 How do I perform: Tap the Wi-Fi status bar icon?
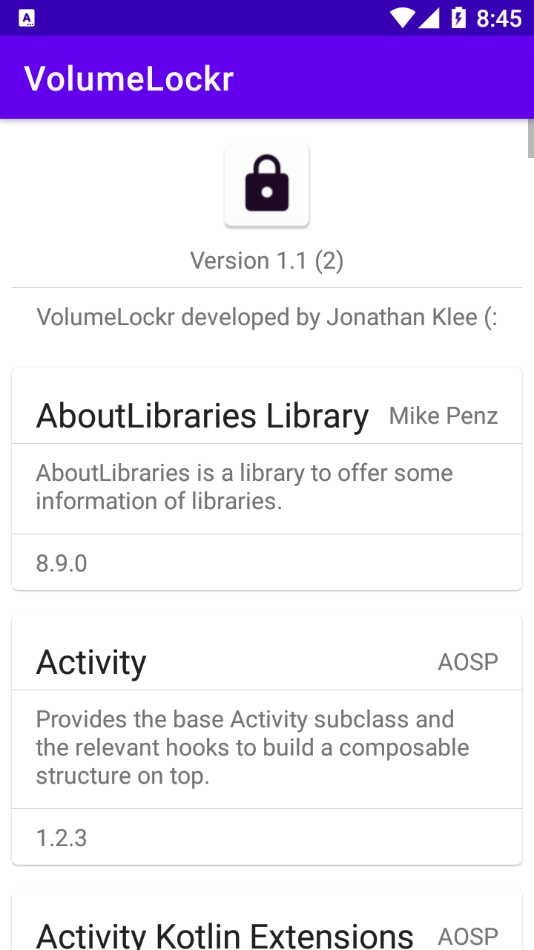tap(402, 18)
